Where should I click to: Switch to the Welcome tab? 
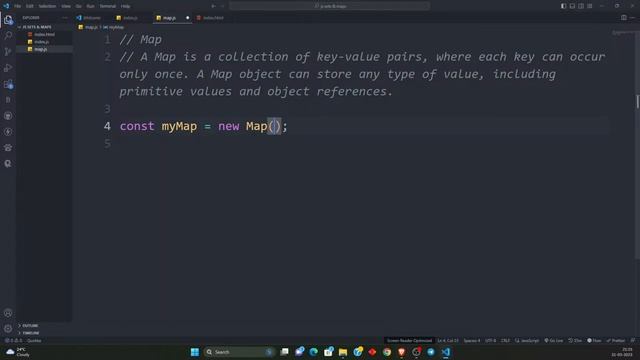92,18
